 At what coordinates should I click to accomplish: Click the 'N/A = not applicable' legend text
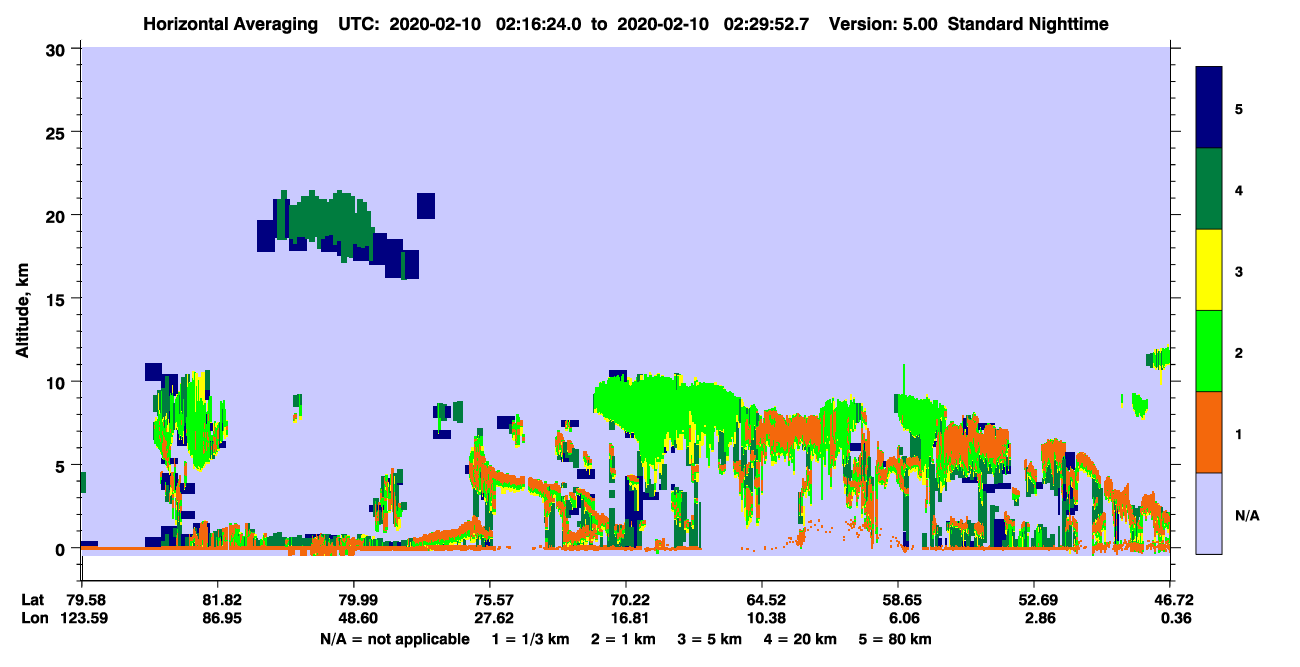tap(394, 639)
